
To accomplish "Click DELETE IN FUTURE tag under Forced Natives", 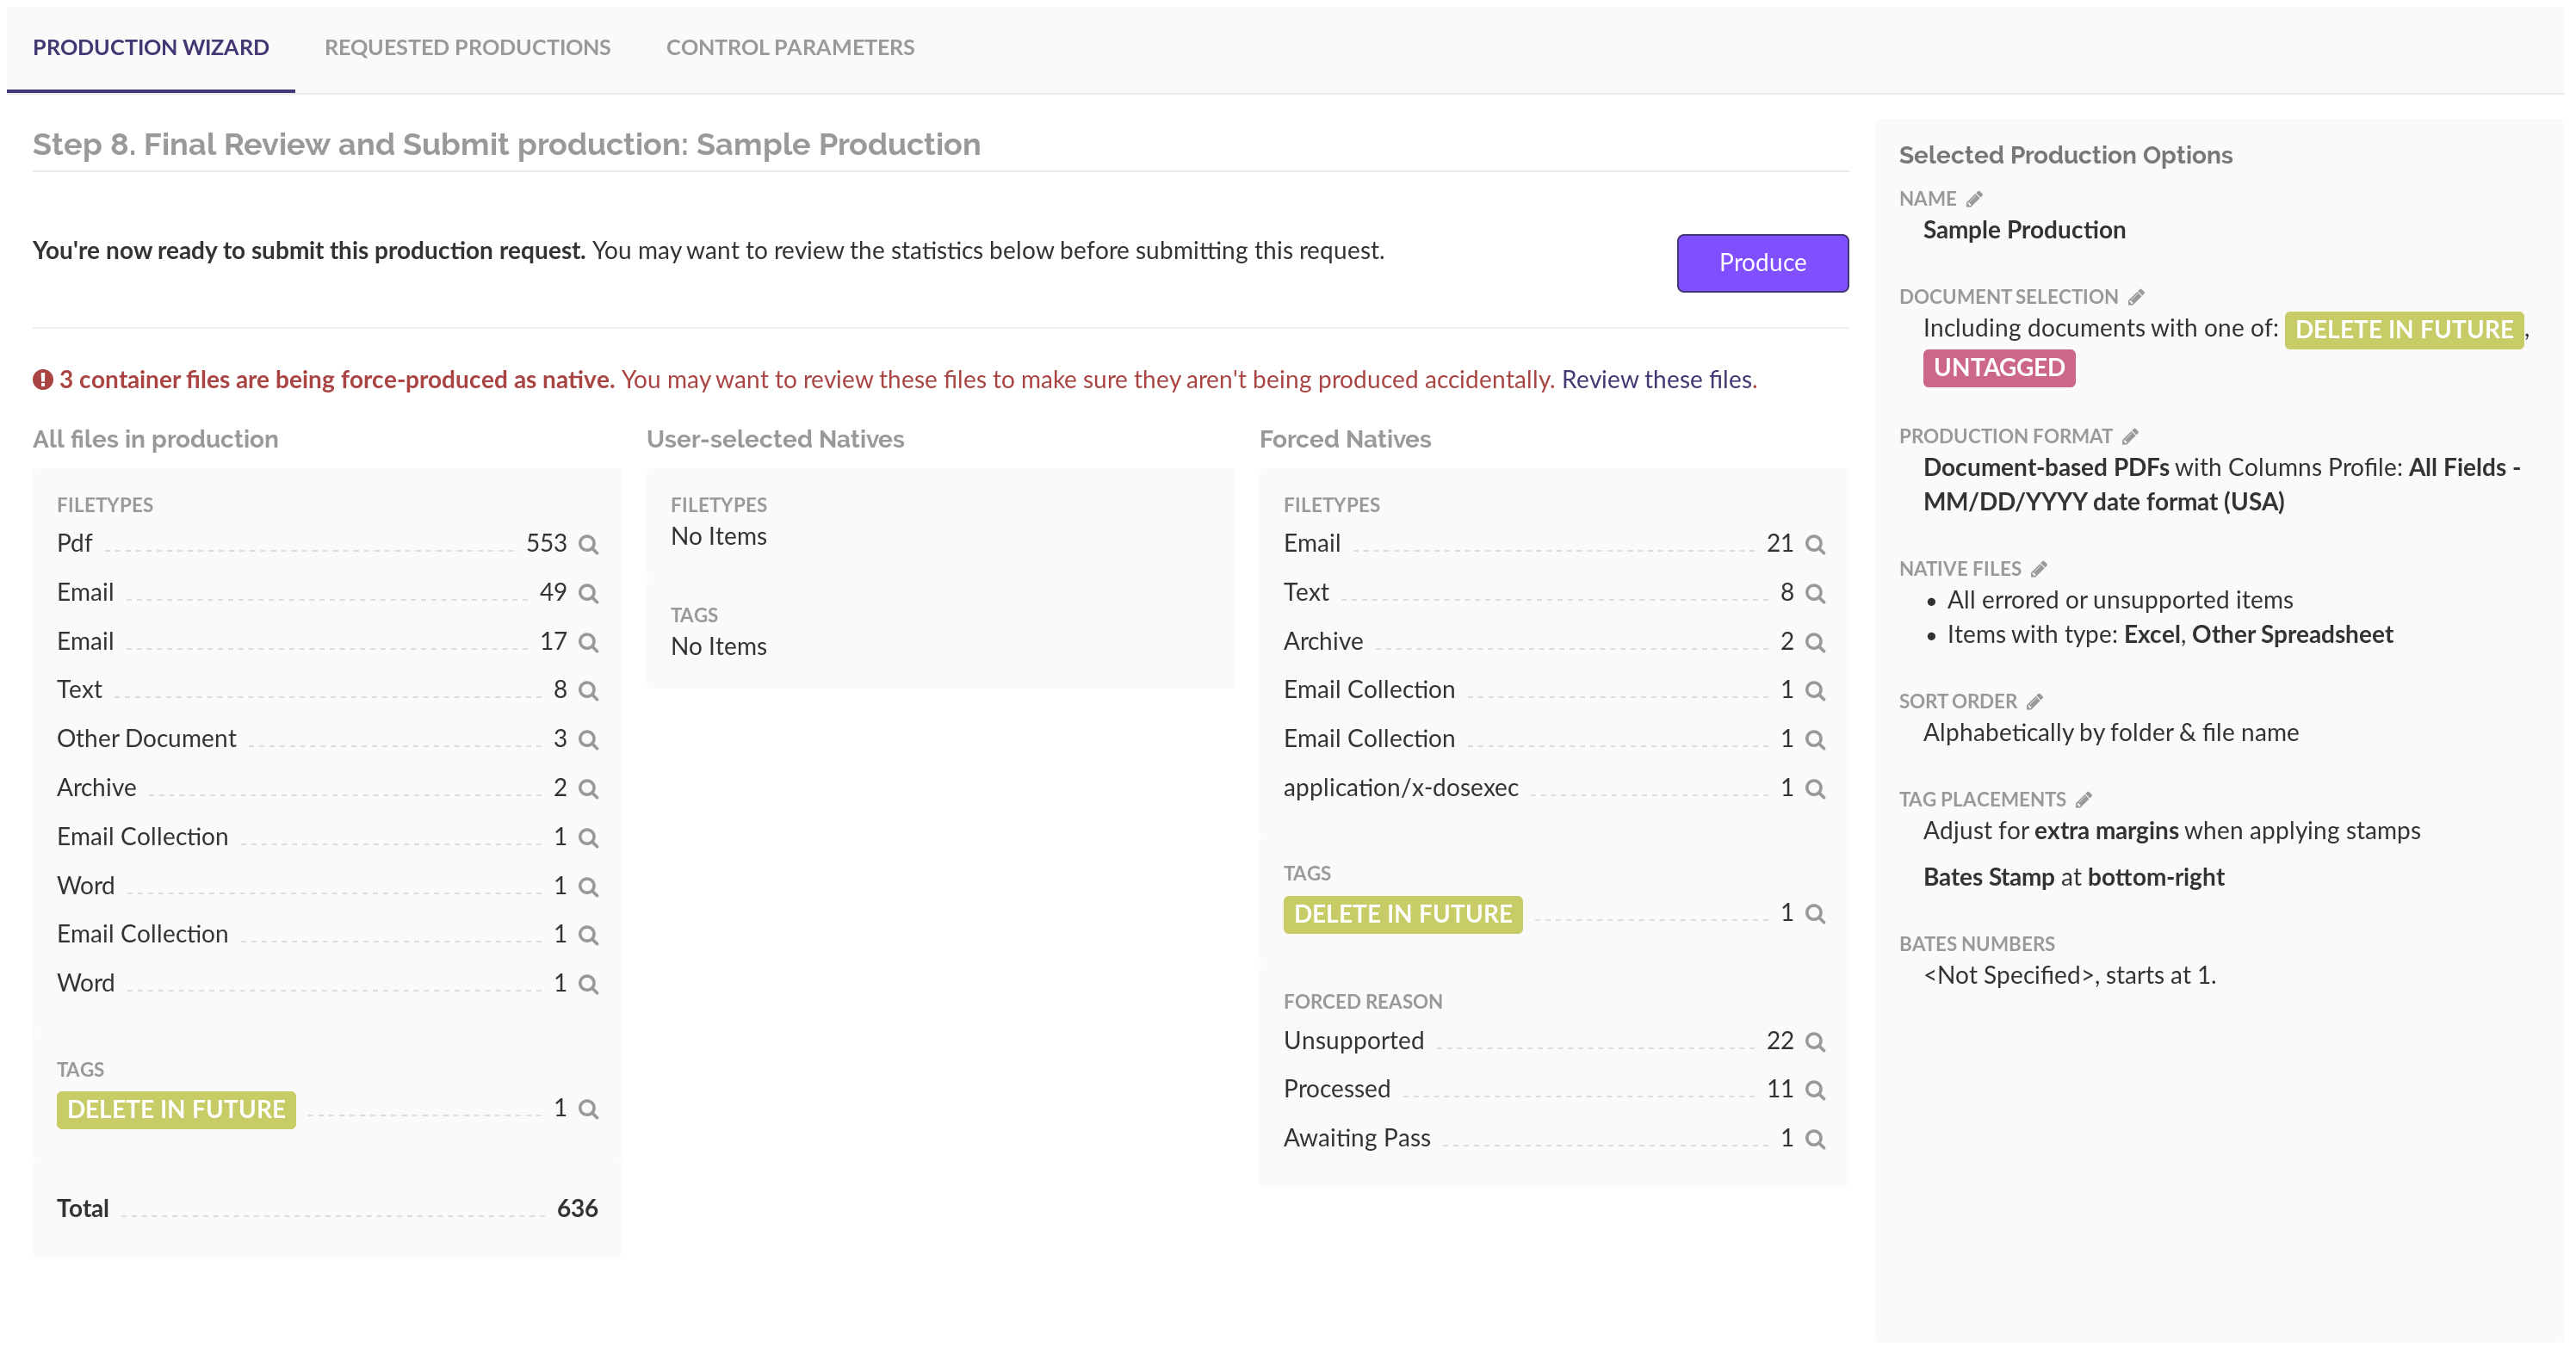I will pyautogui.click(x=1402, y=914).
